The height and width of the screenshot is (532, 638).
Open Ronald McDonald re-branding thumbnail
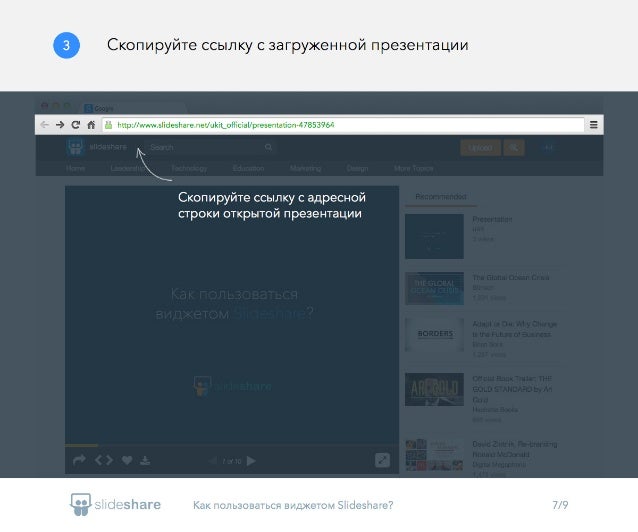(x=434, y=454)
